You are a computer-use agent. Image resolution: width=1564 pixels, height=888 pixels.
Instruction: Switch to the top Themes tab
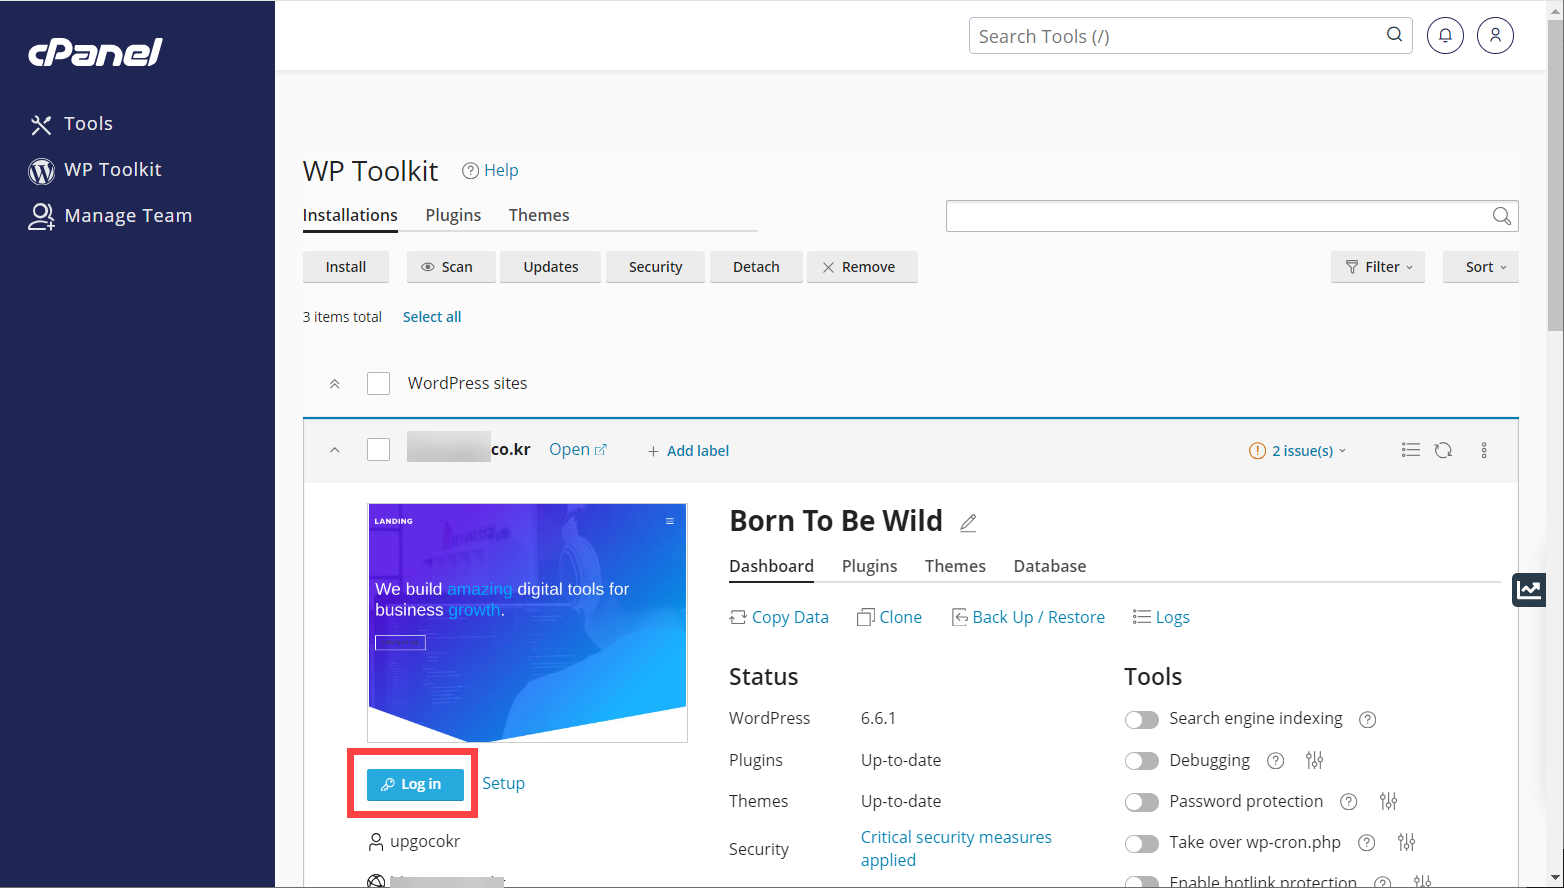[539, 215]
